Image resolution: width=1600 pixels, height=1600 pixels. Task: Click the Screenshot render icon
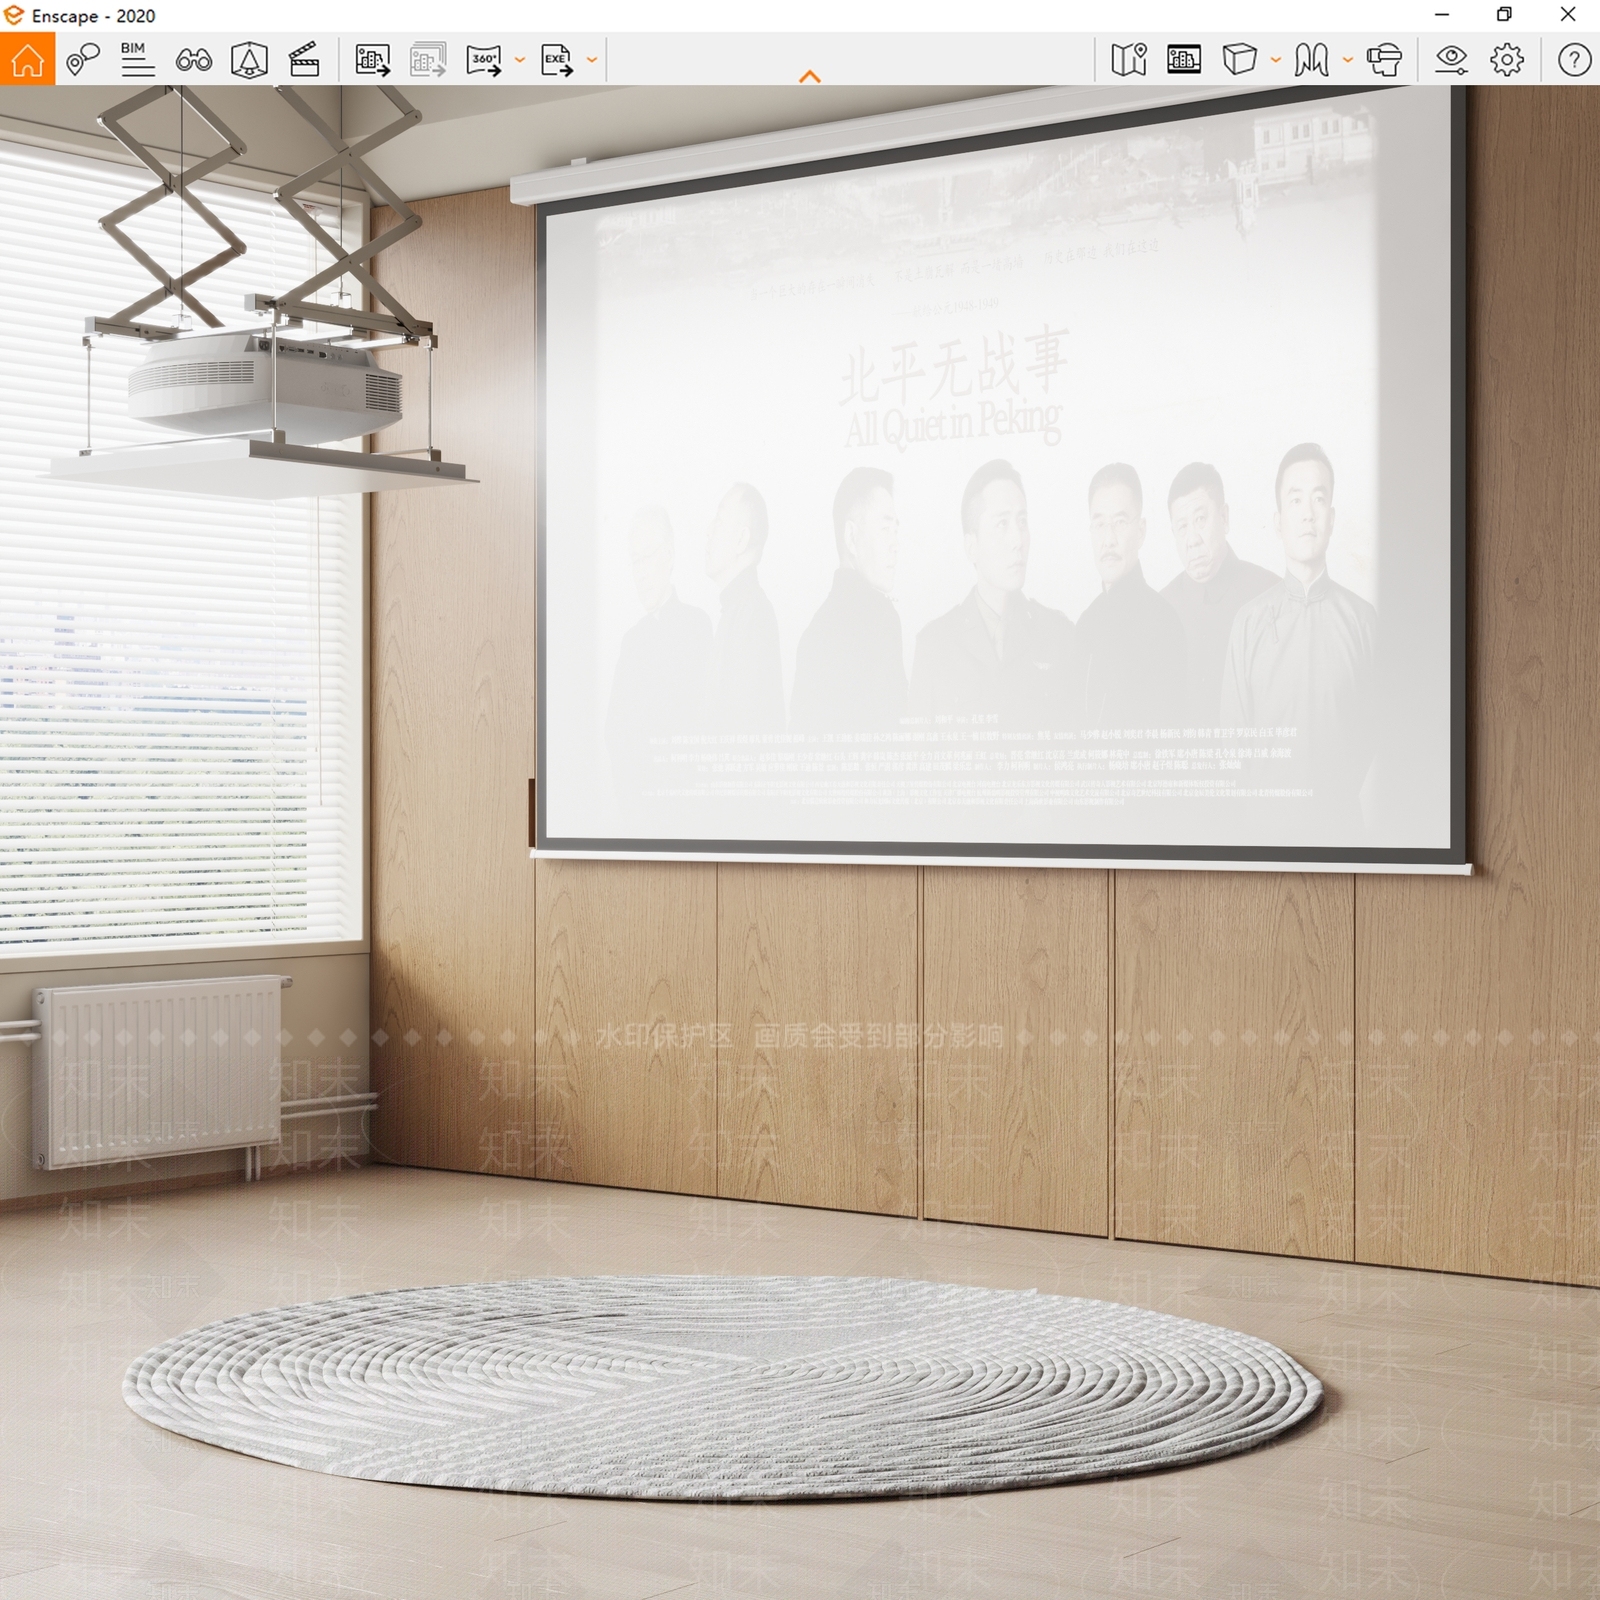click(372, 60)
